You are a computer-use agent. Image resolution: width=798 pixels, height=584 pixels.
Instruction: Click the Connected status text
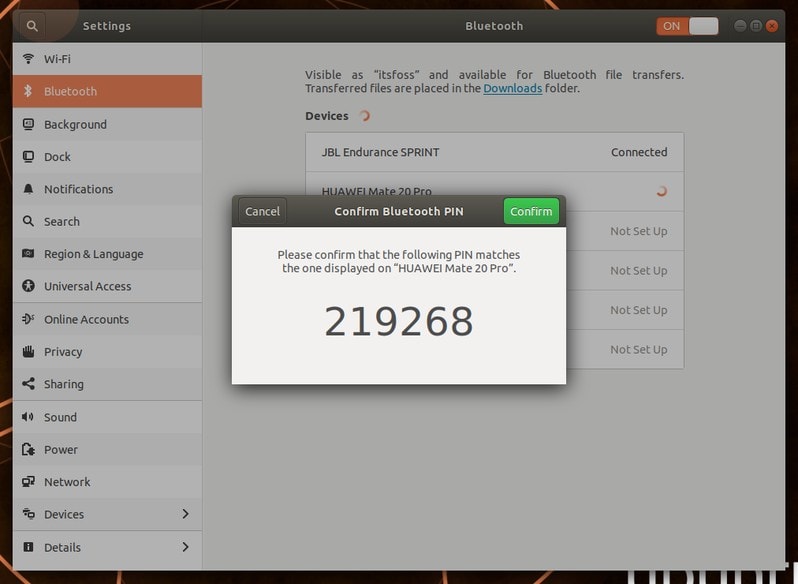639,152
